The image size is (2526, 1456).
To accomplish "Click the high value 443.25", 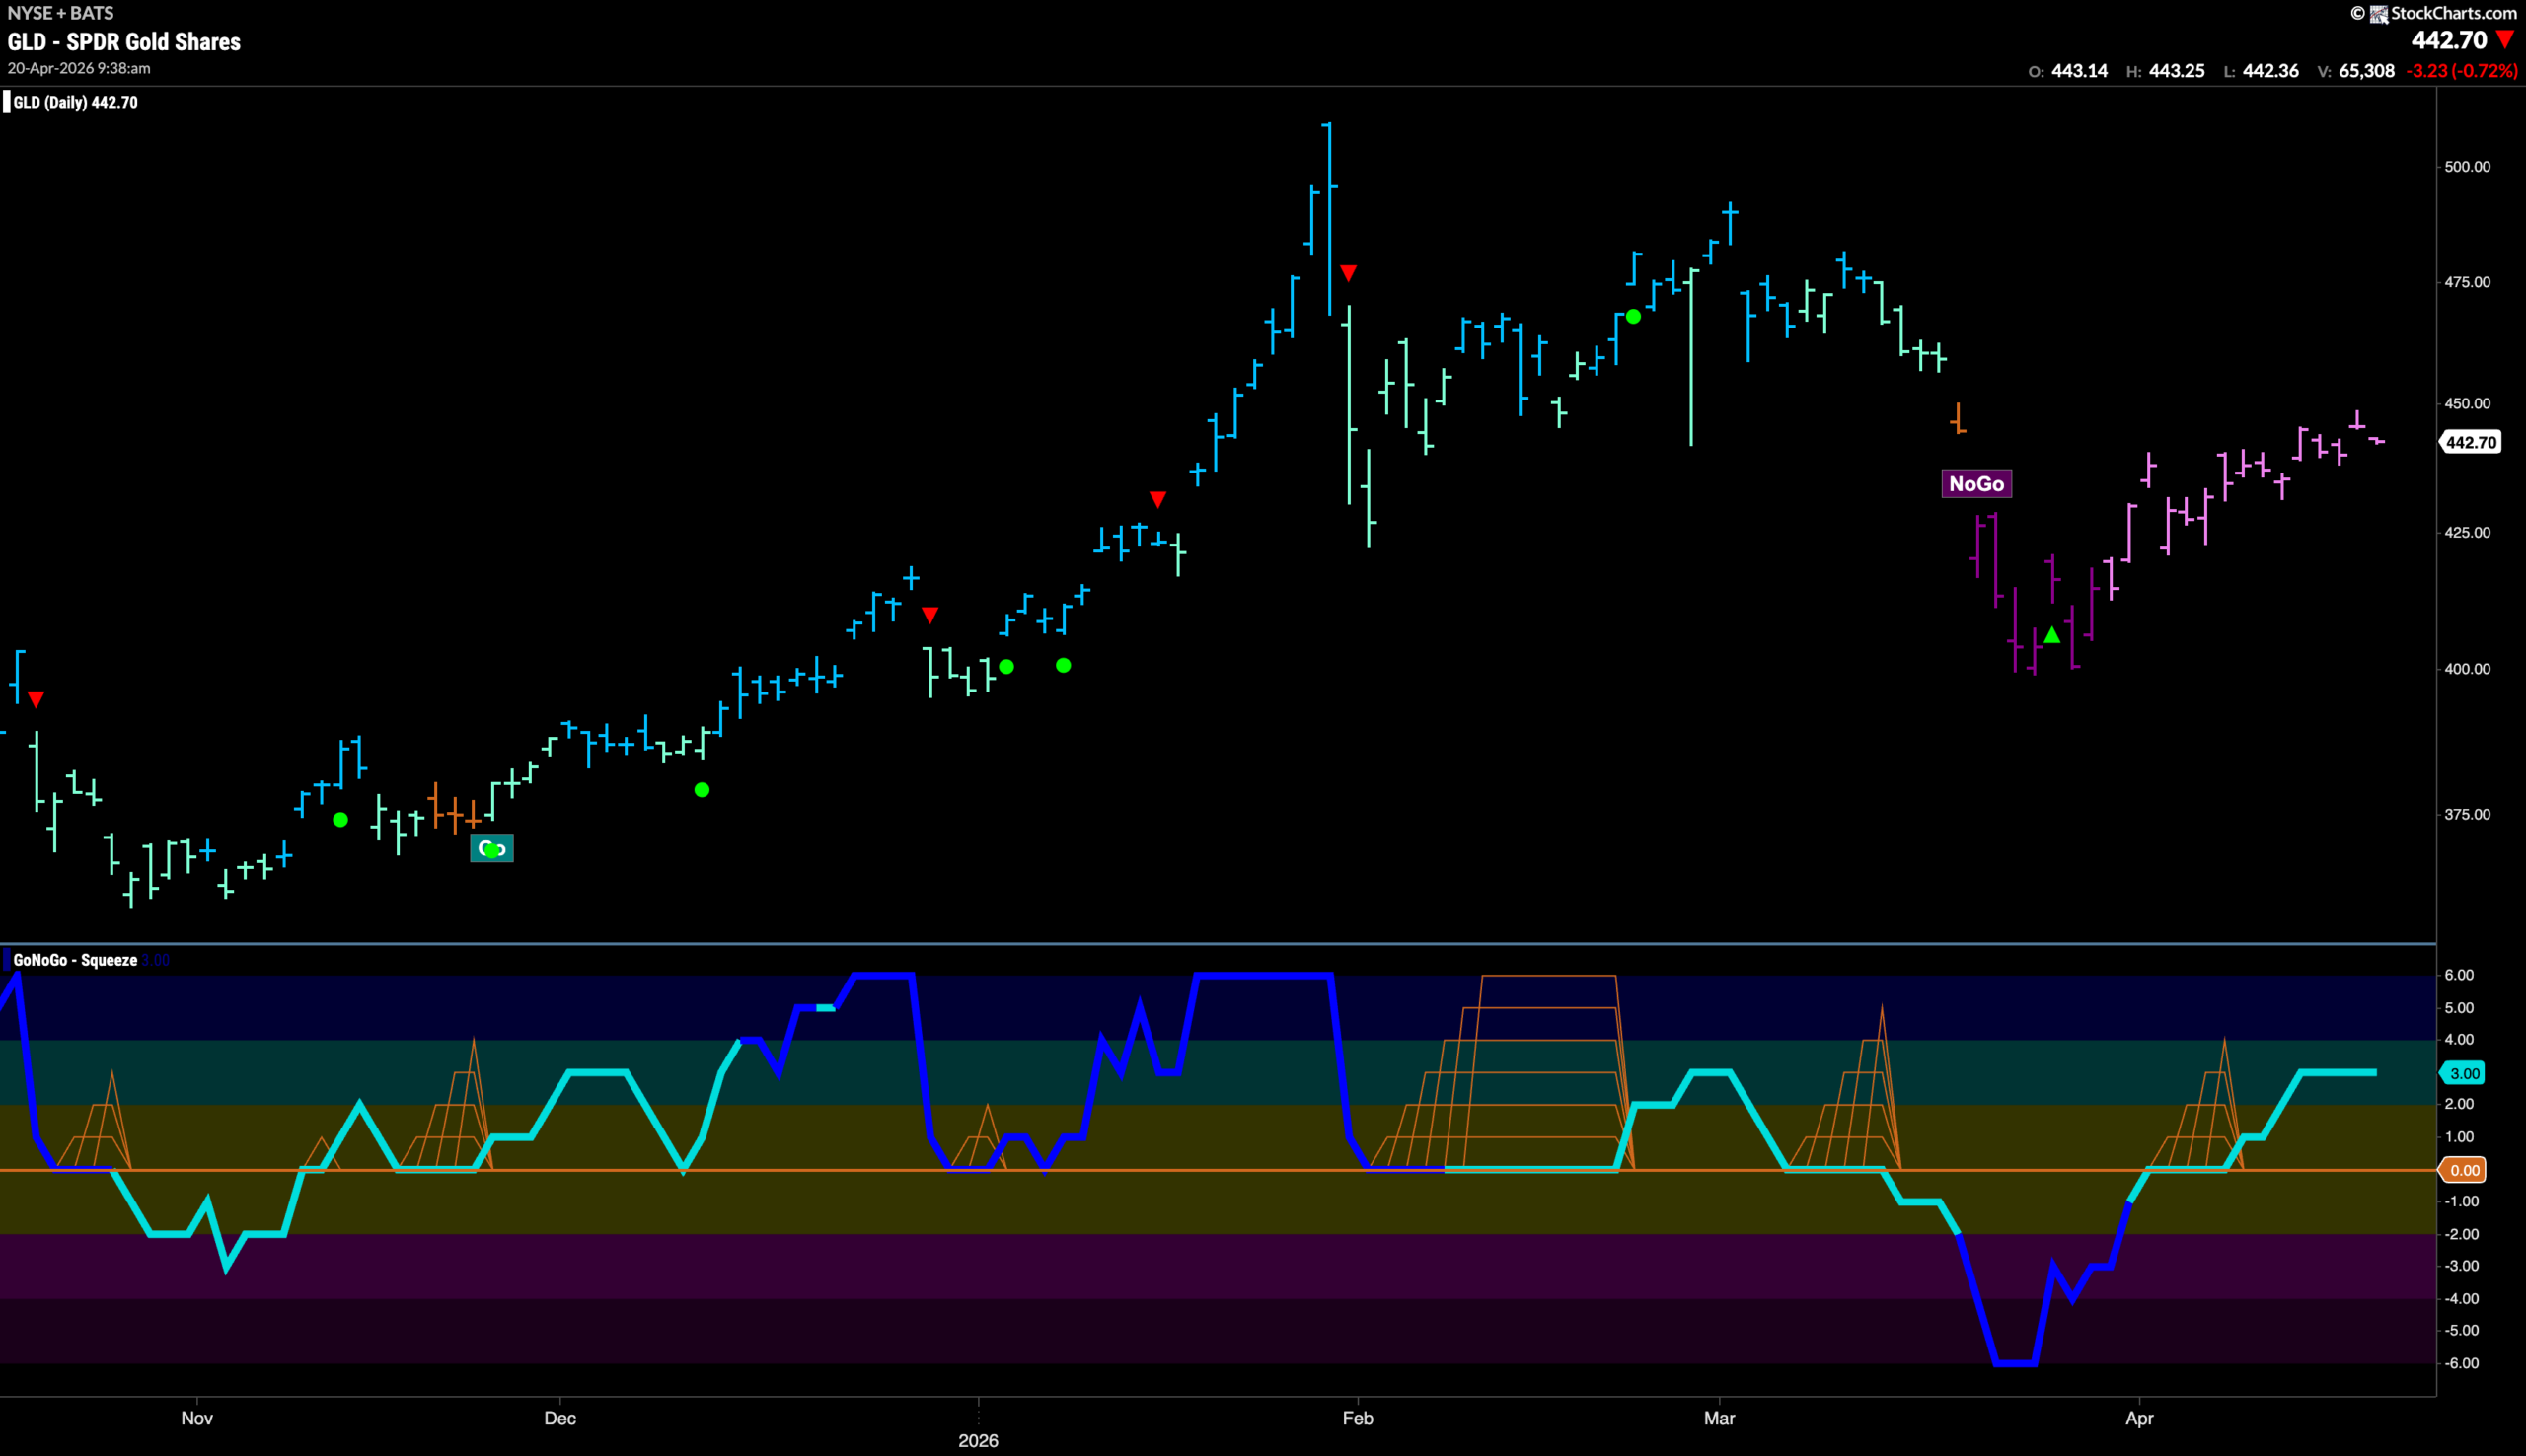I will point(2176,71).
